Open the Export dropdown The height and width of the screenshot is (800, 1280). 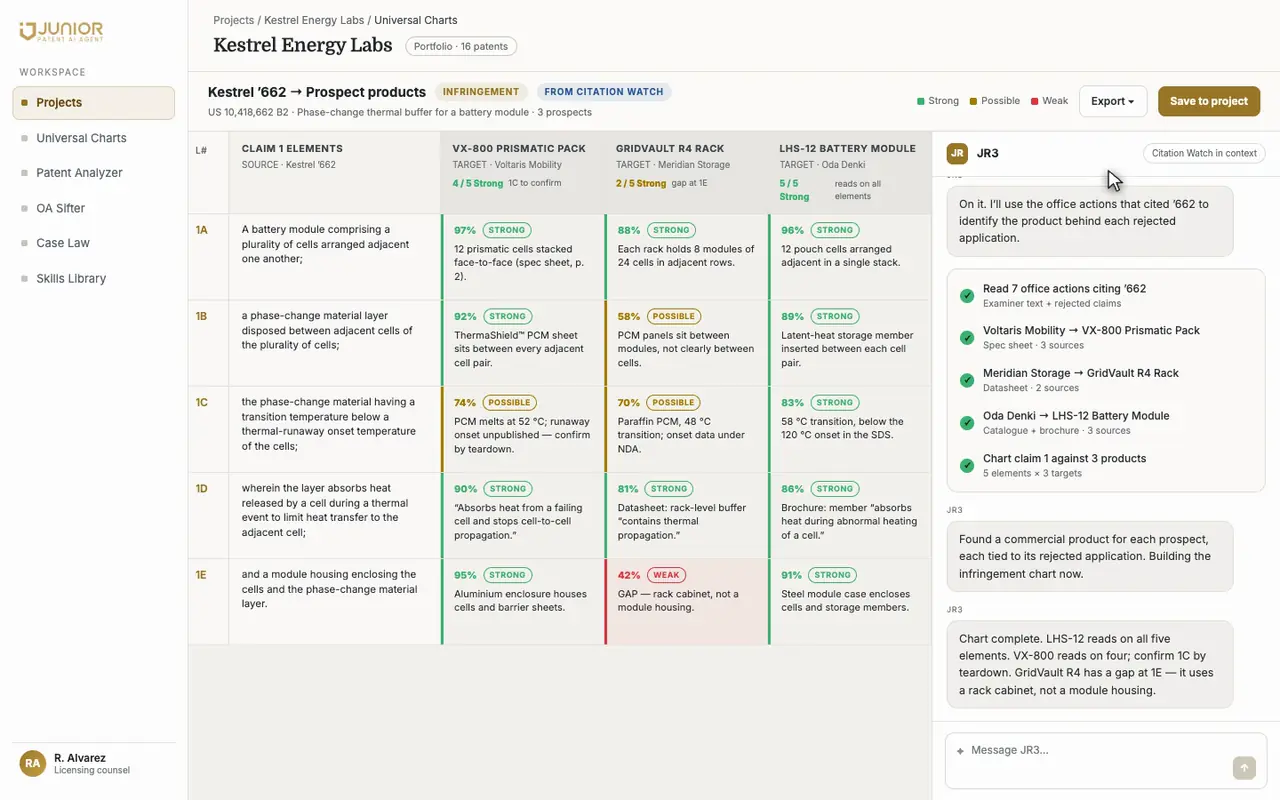[1112, 101]
